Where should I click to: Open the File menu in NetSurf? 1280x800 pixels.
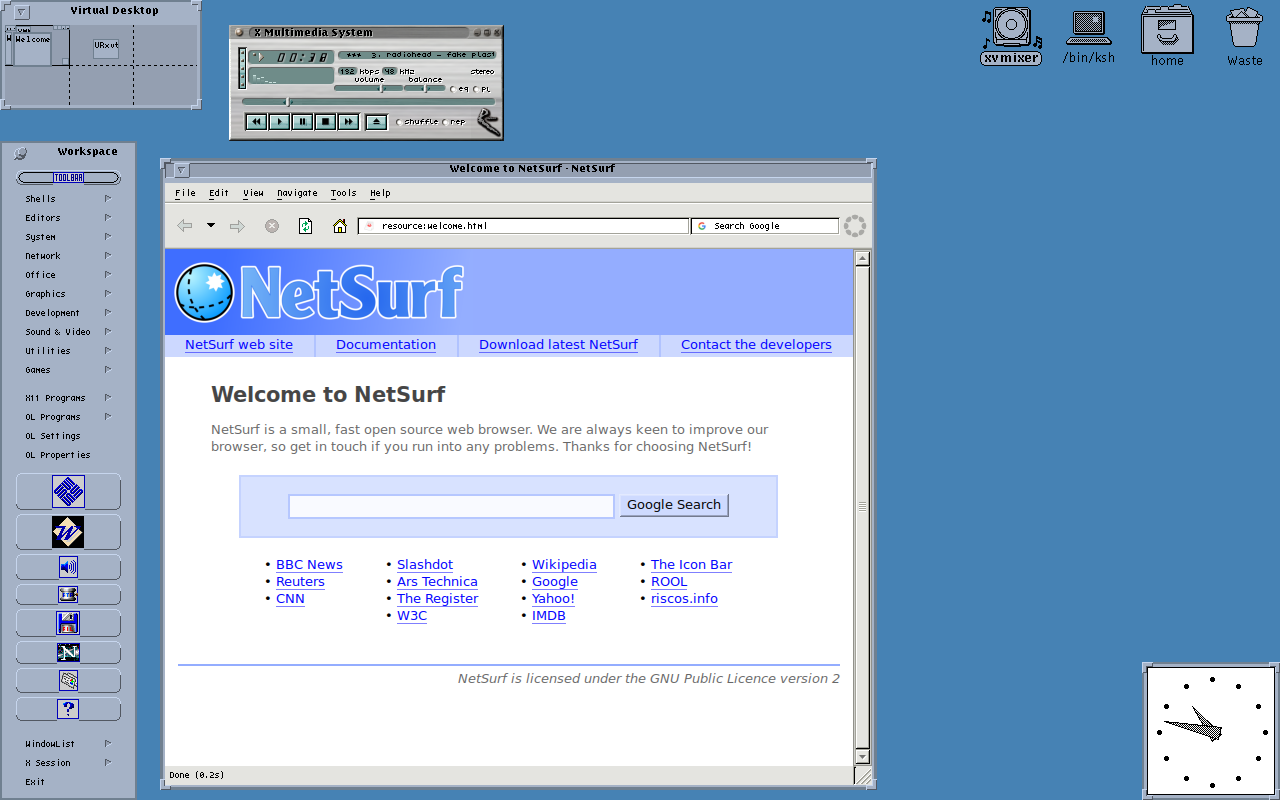tap(185, 193)
